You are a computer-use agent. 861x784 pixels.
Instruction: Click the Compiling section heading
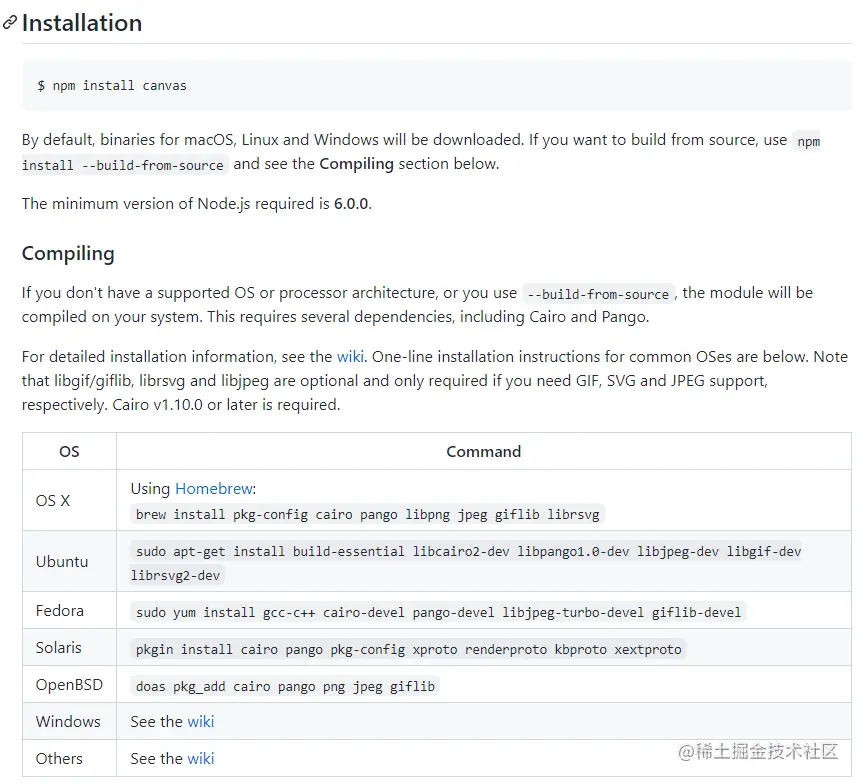(68, 253)
